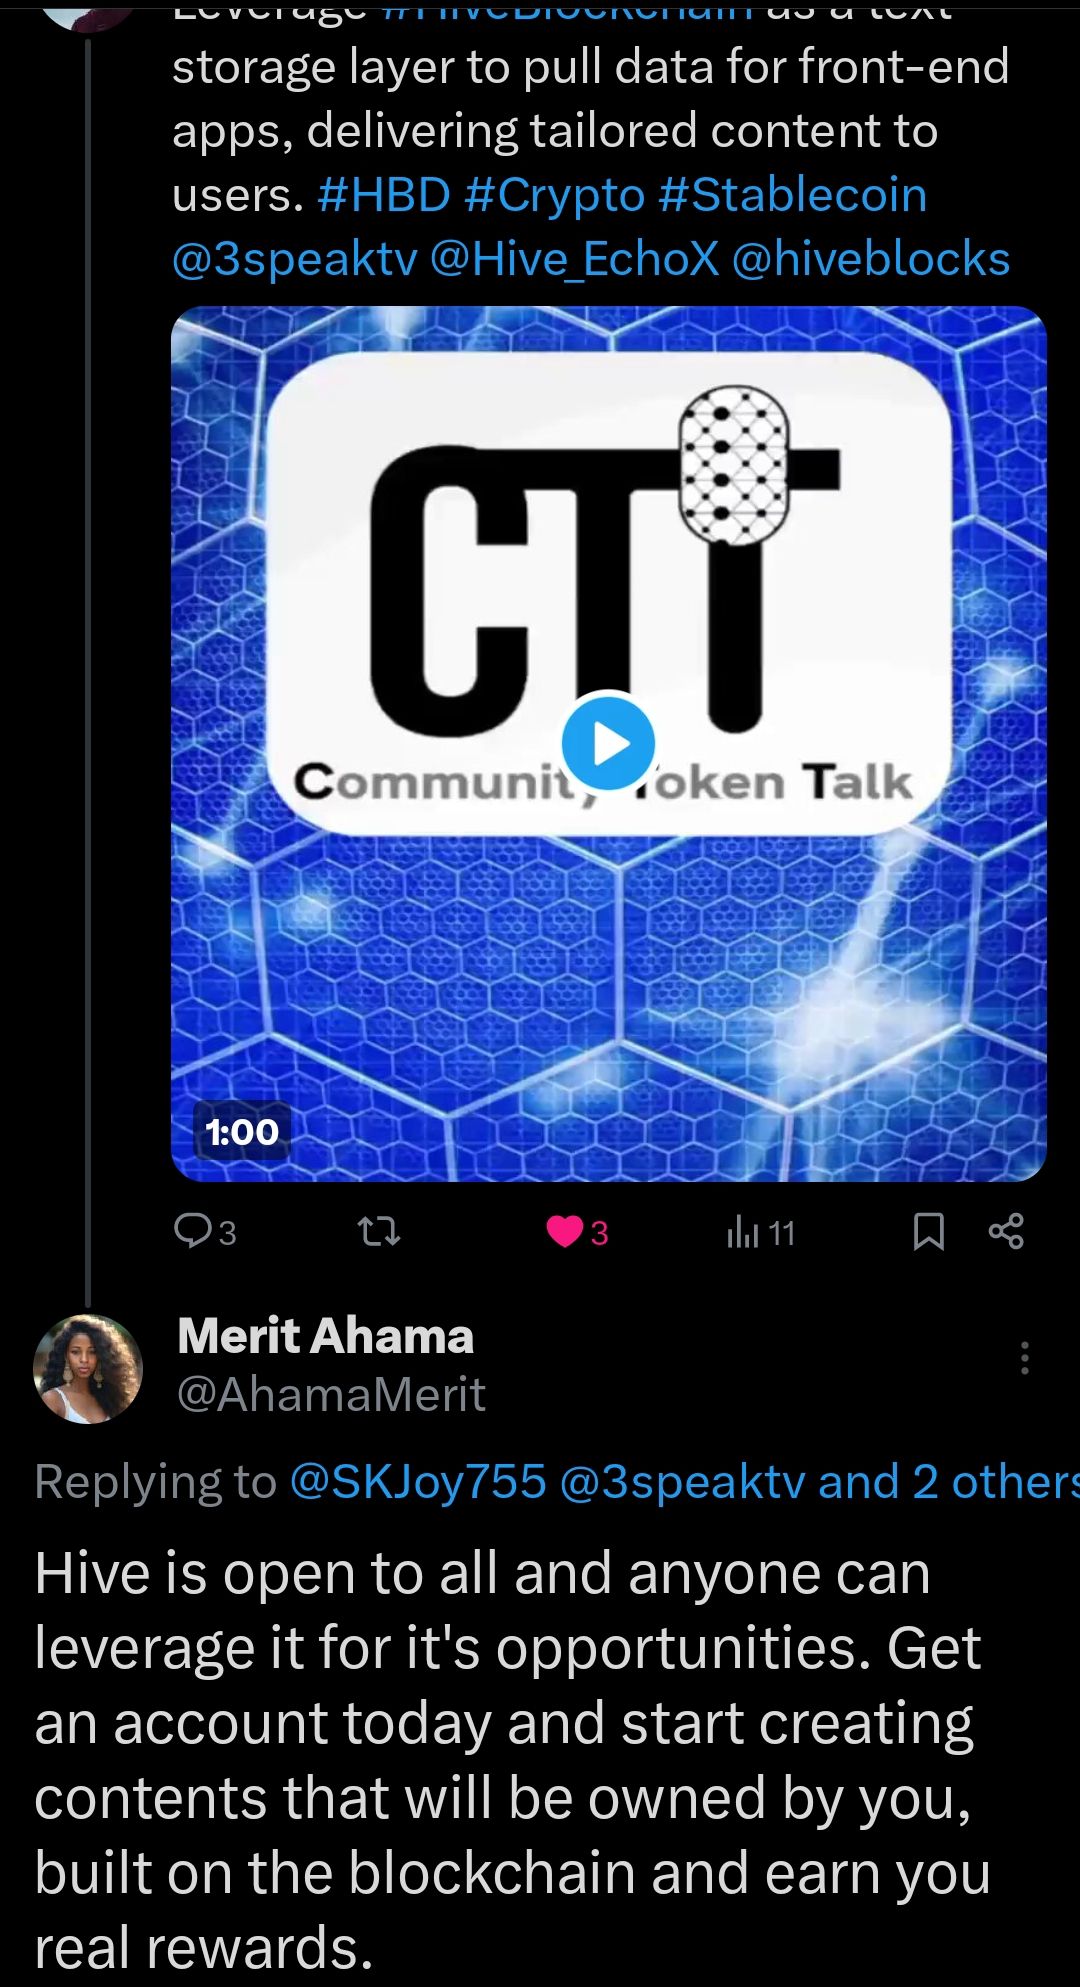
Task: Open @SKJoy755 in Replying to line
Action: coord(418,1481)
